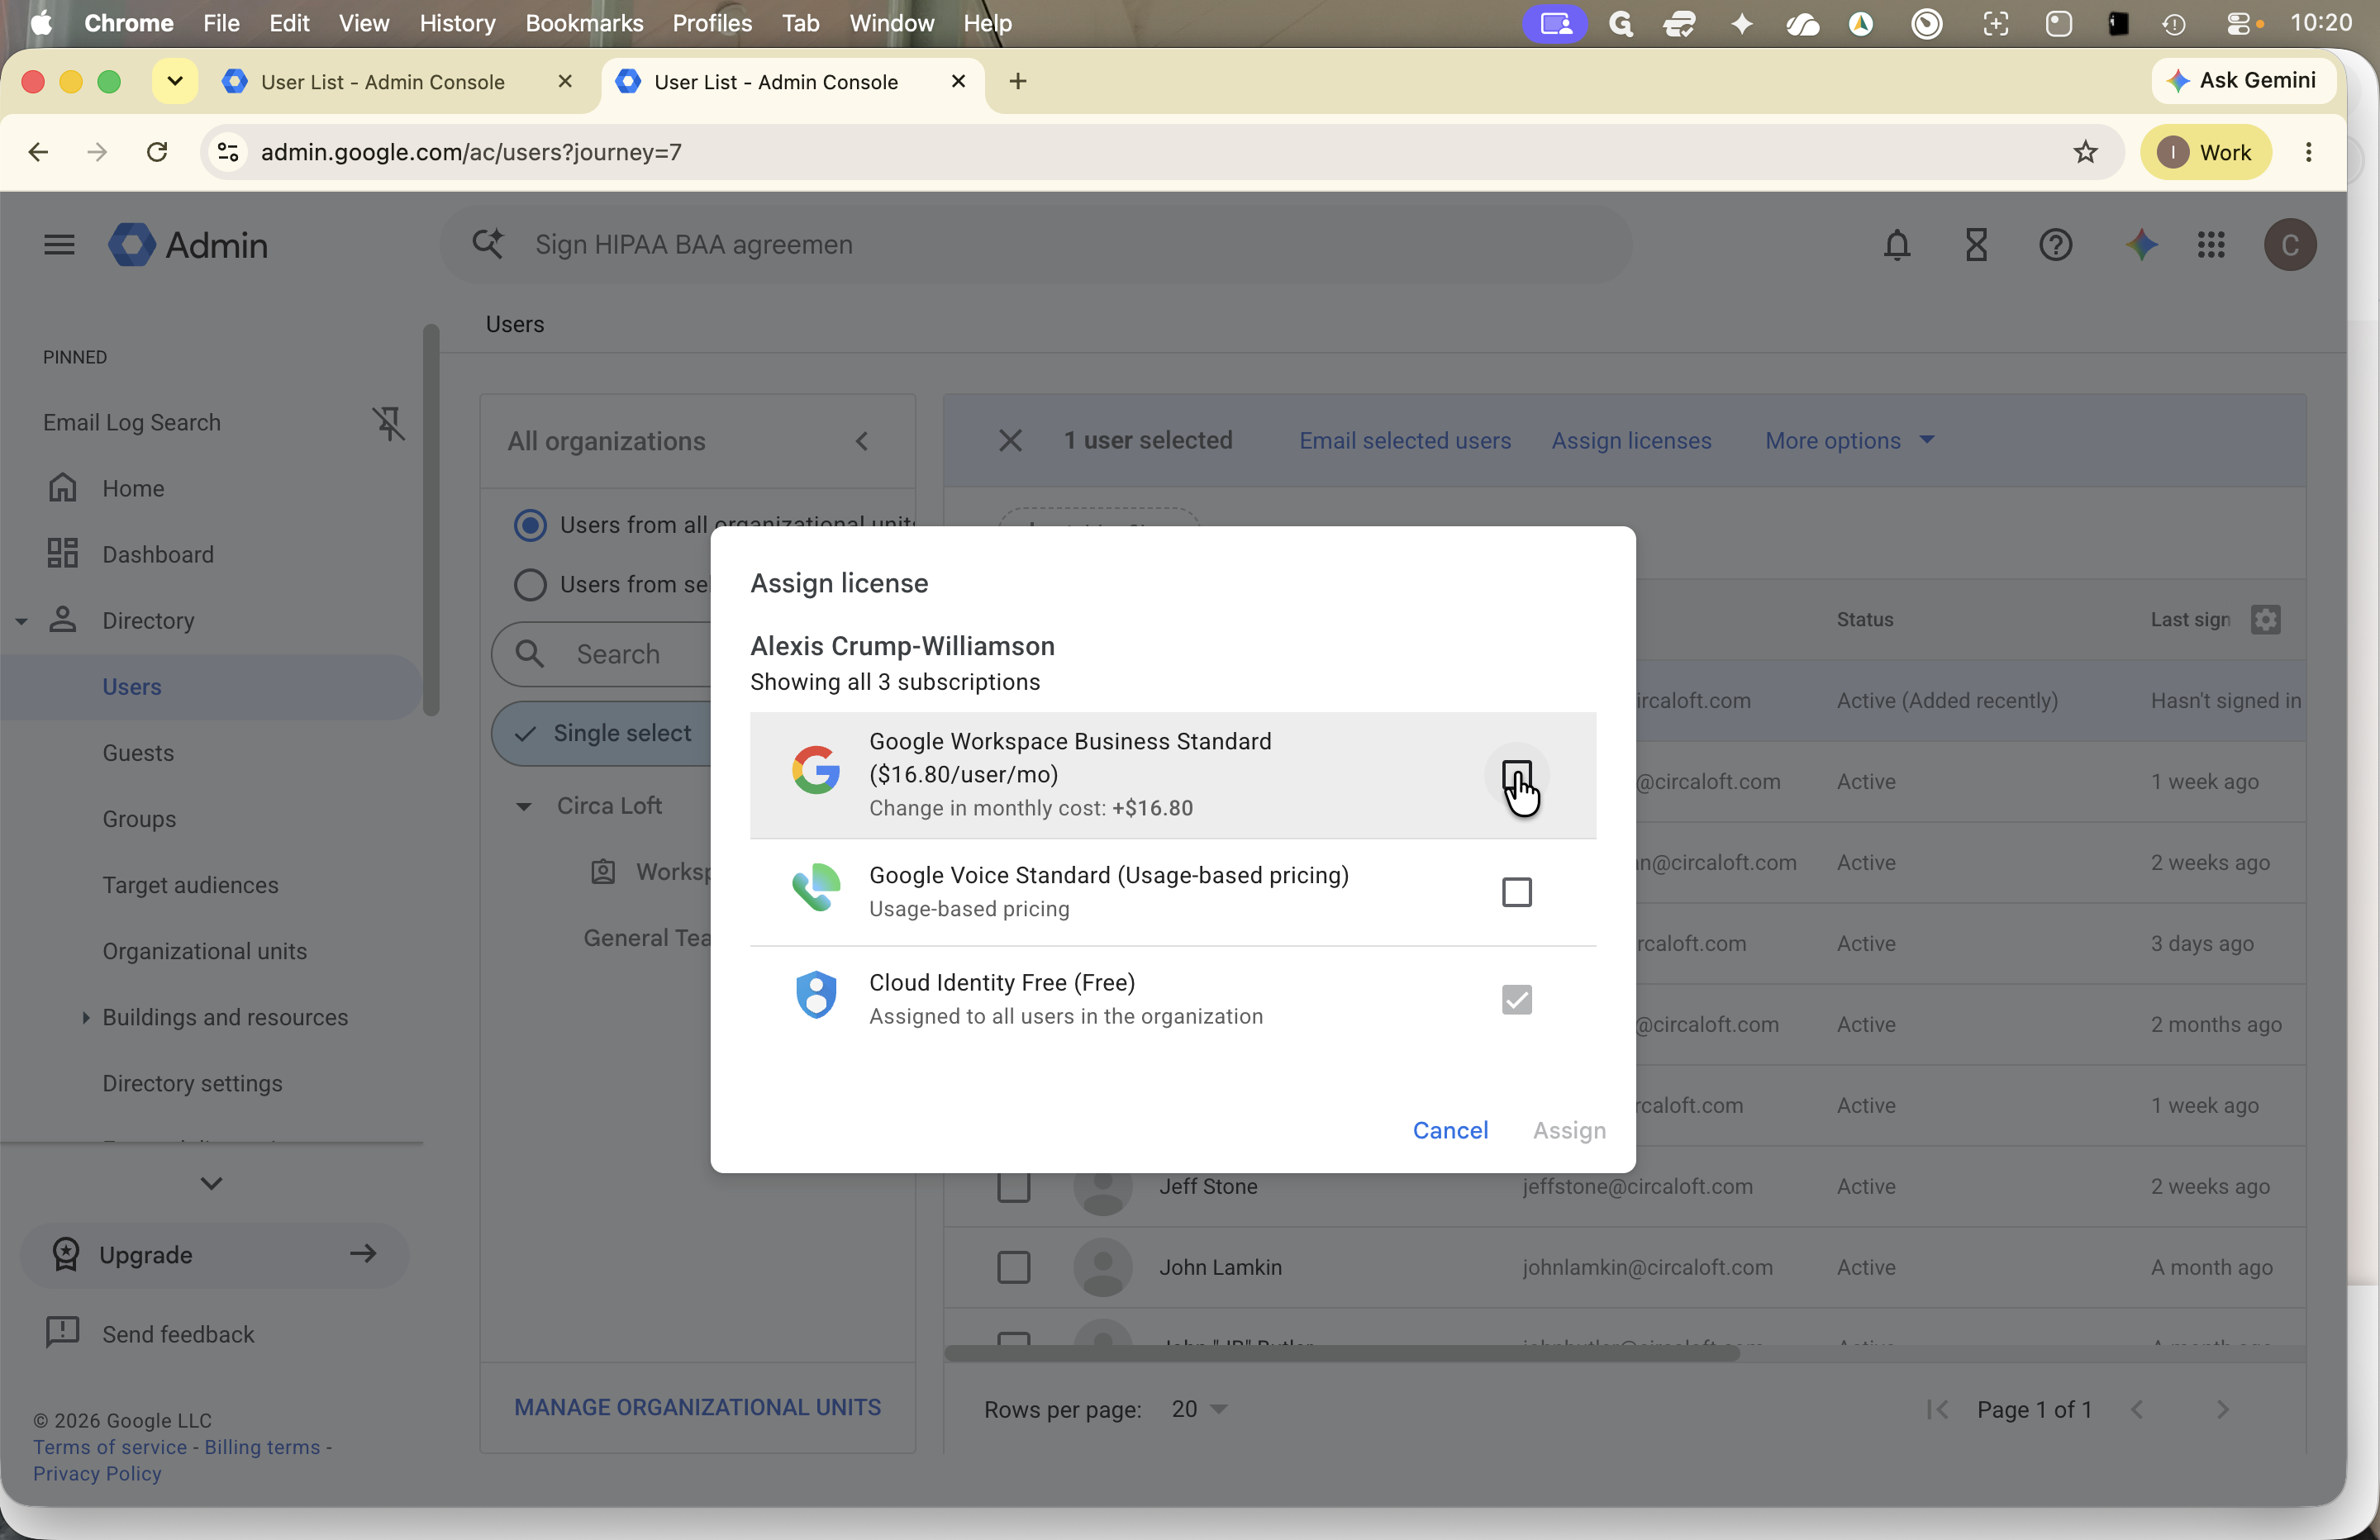Screen dimensions: 2380x1540
Task: Open the Work profile menu
Action: point(2205,152)
